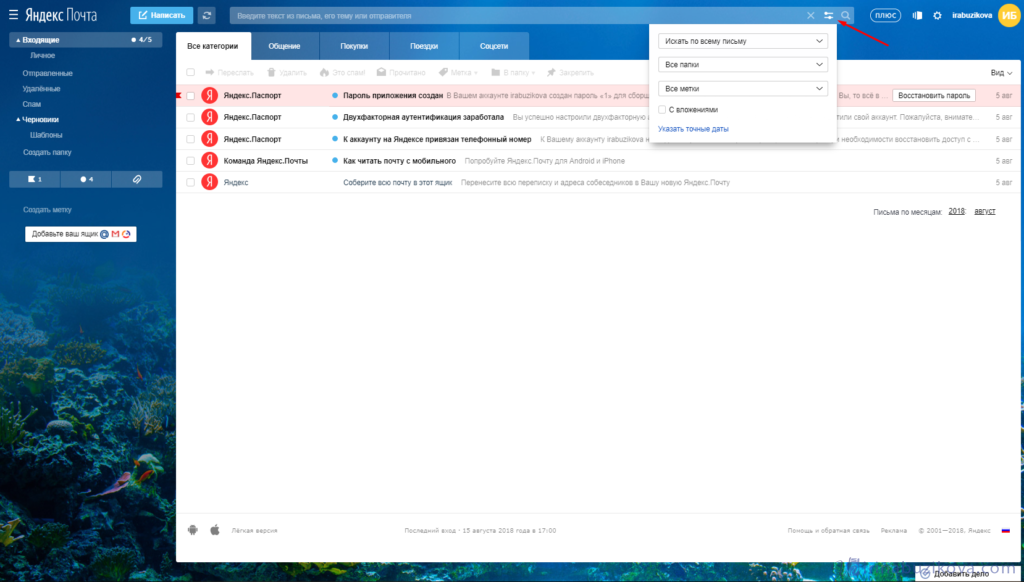
Task: Open the settings gear icon
Action: (x=937, y=16)
